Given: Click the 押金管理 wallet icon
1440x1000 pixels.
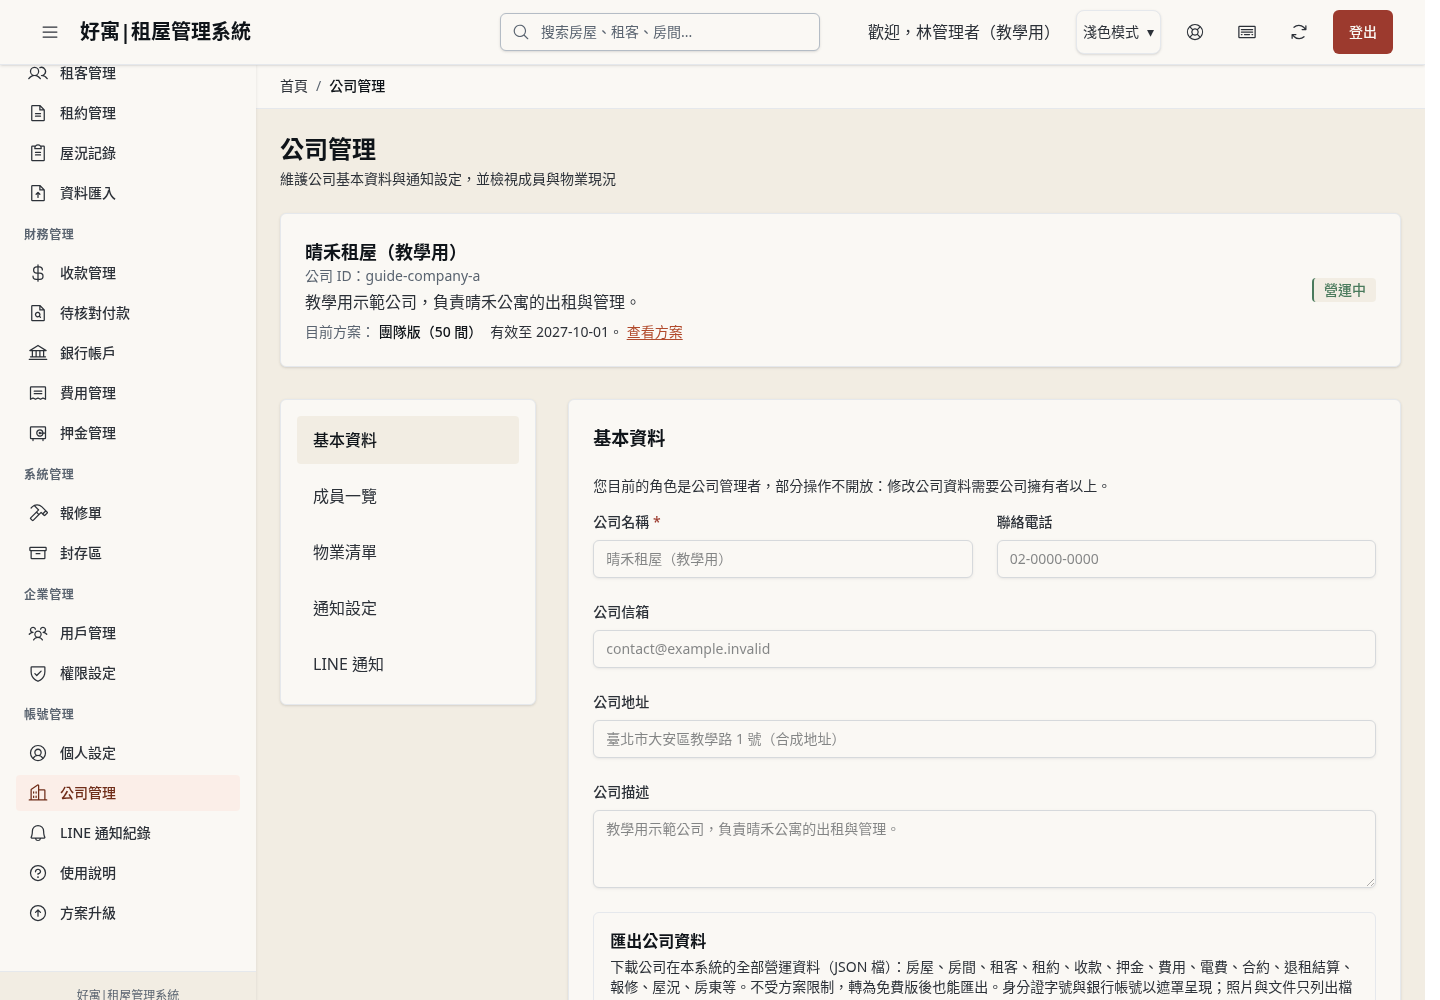Looking at the screenshot, I should [x=38, y=433].
